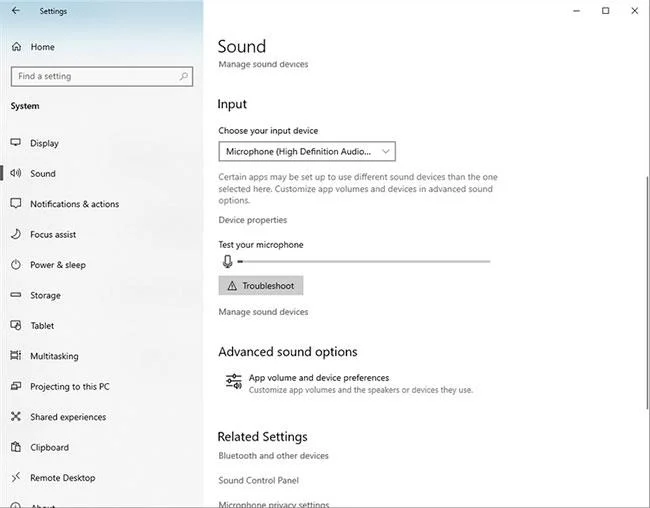This screenshot has width=650, height=508.
Task: Click the Multitasking icon
Action: [16, 355]
